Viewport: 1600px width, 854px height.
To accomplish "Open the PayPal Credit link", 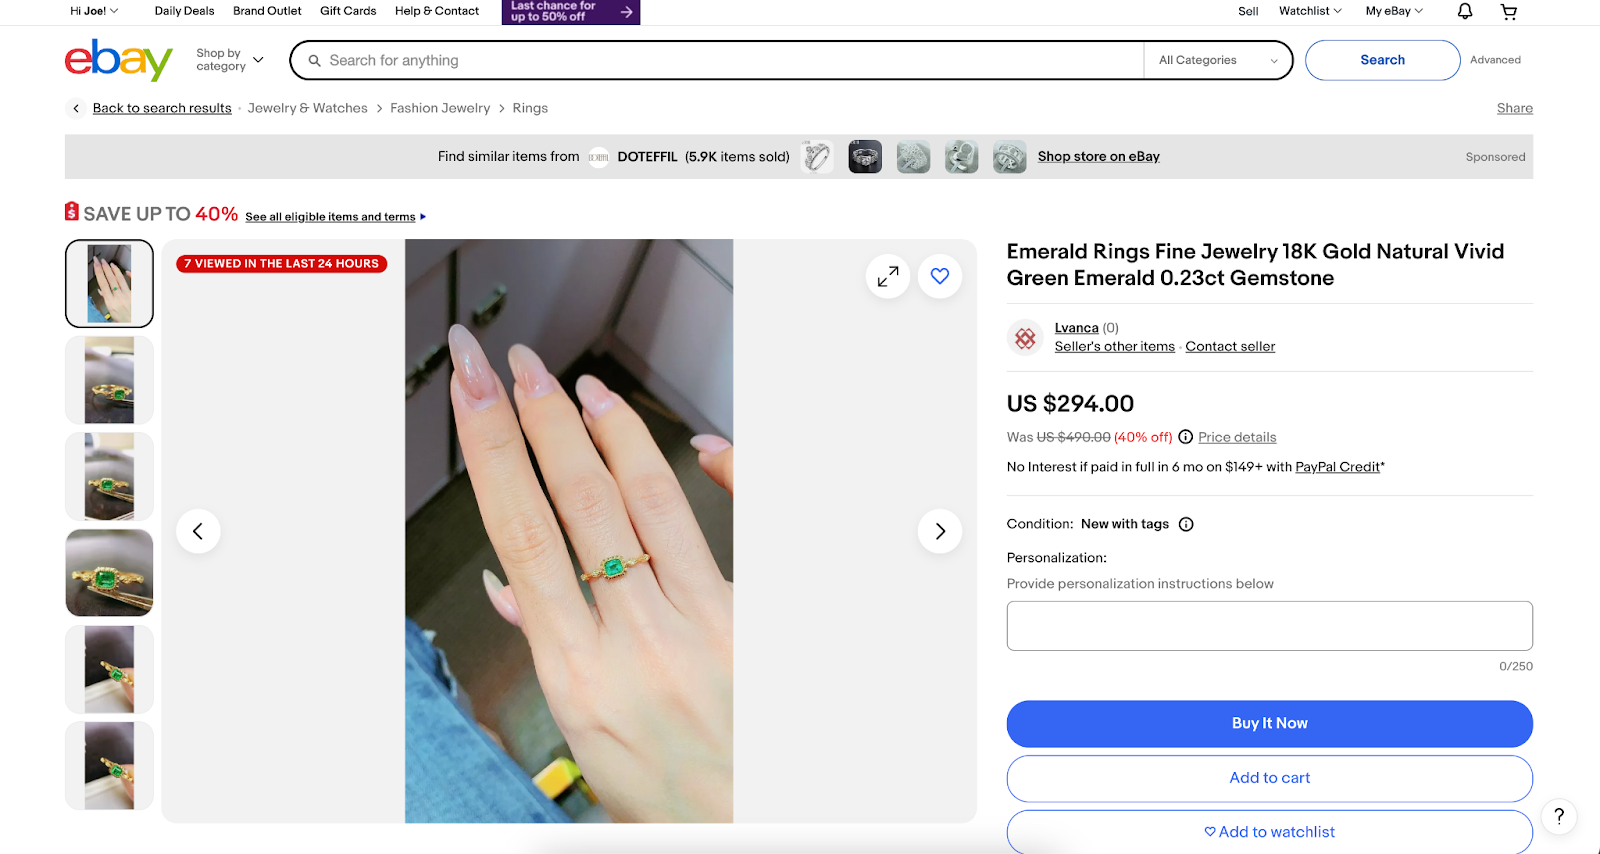I will click(1337, 467).
